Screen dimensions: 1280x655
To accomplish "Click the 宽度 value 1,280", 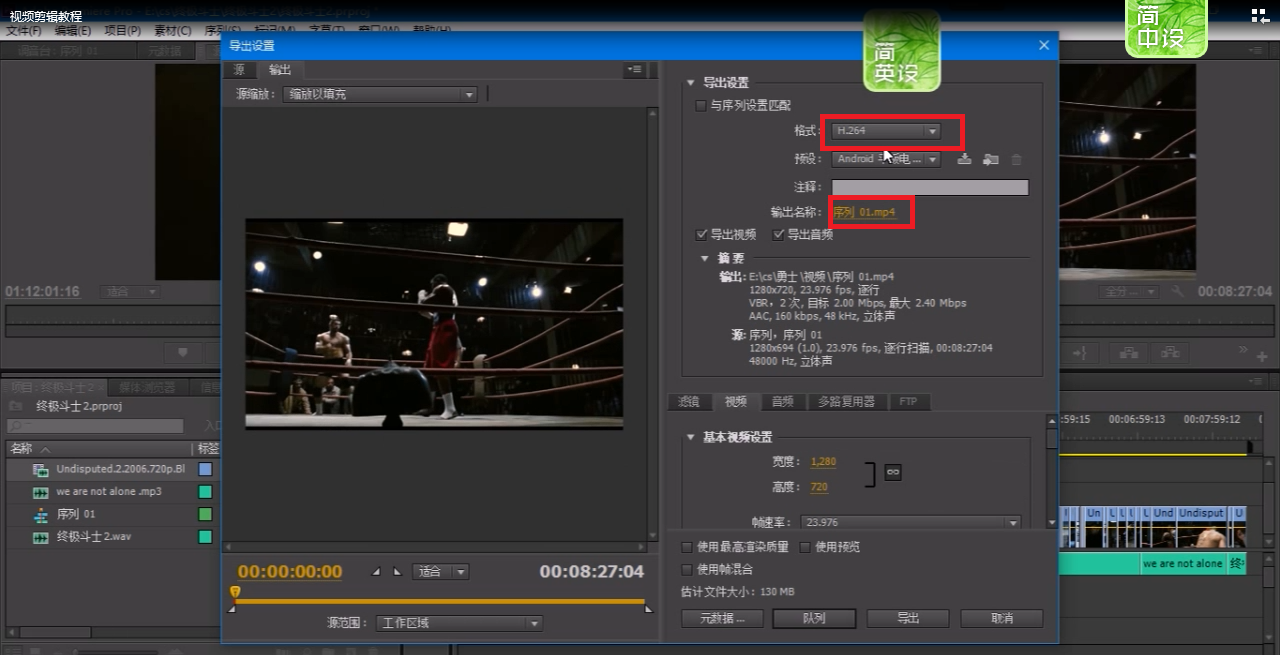I will click(x=823, y=462).
